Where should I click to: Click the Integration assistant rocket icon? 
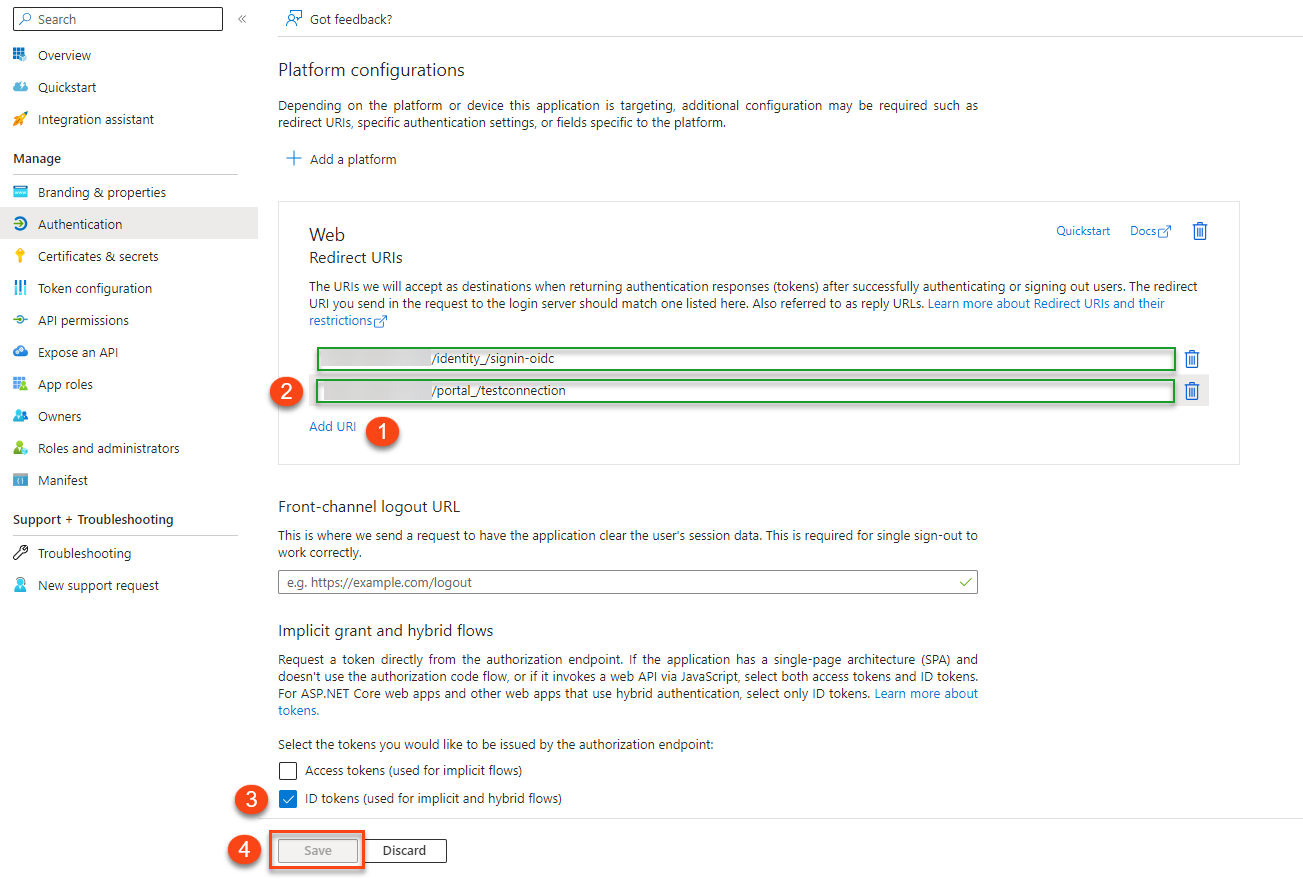pos(20,119)
